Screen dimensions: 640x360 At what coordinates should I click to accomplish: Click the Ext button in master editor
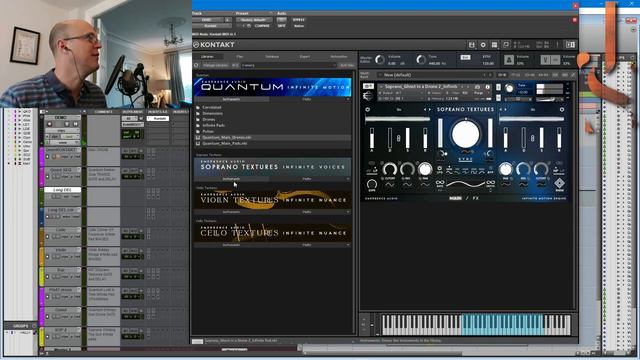pyautogui.click(x=465, y=58)
